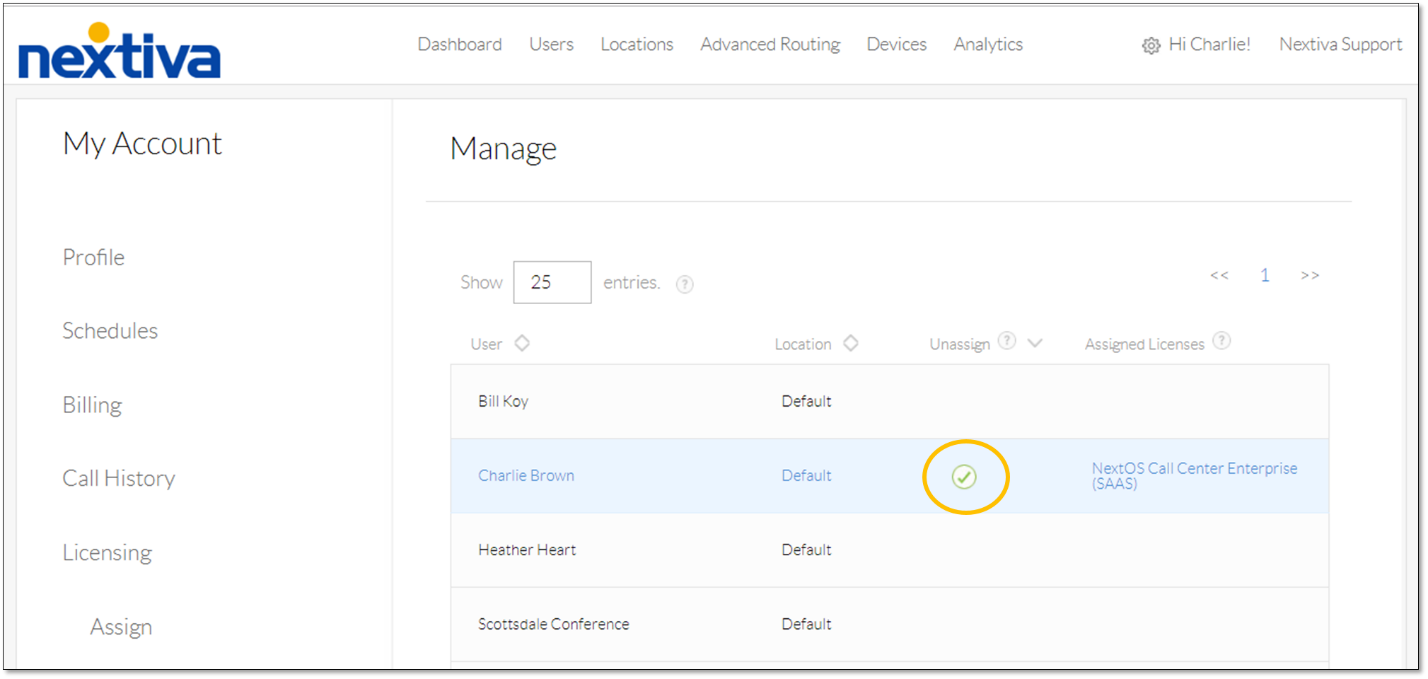Select Assign under Licensing

[121, 627]
